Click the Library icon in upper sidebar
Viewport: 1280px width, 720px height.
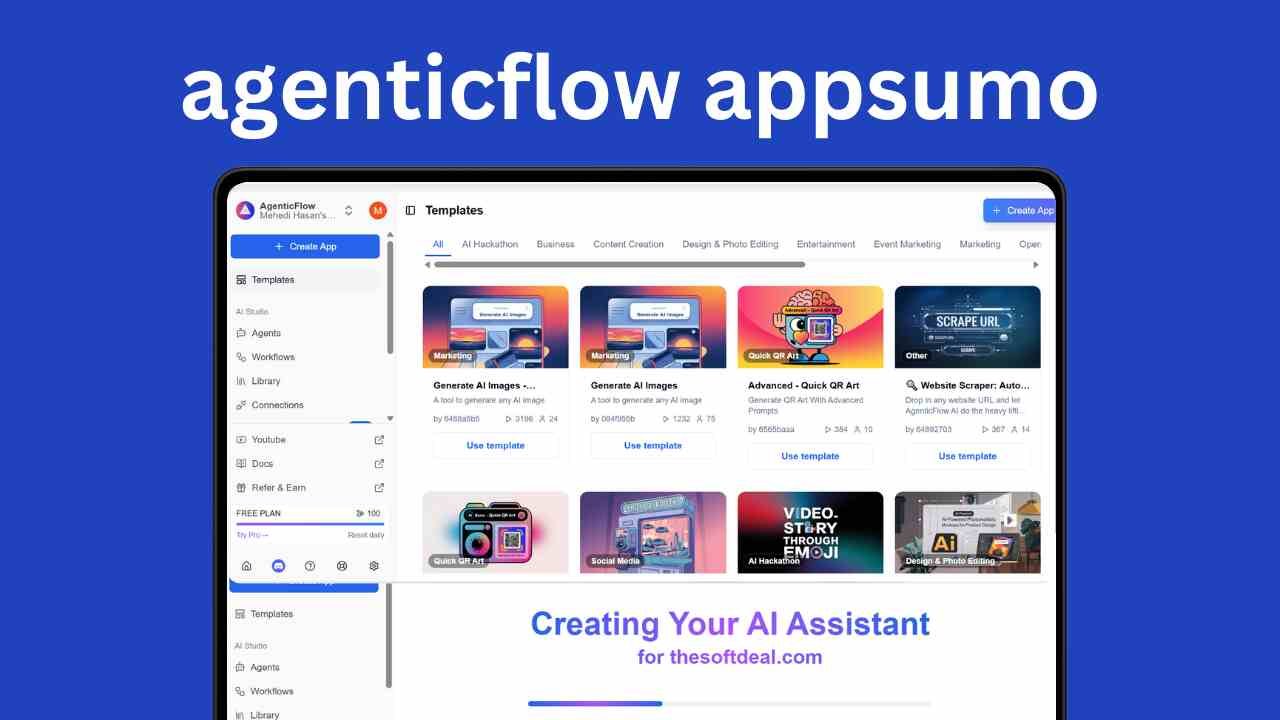(241, 381)
